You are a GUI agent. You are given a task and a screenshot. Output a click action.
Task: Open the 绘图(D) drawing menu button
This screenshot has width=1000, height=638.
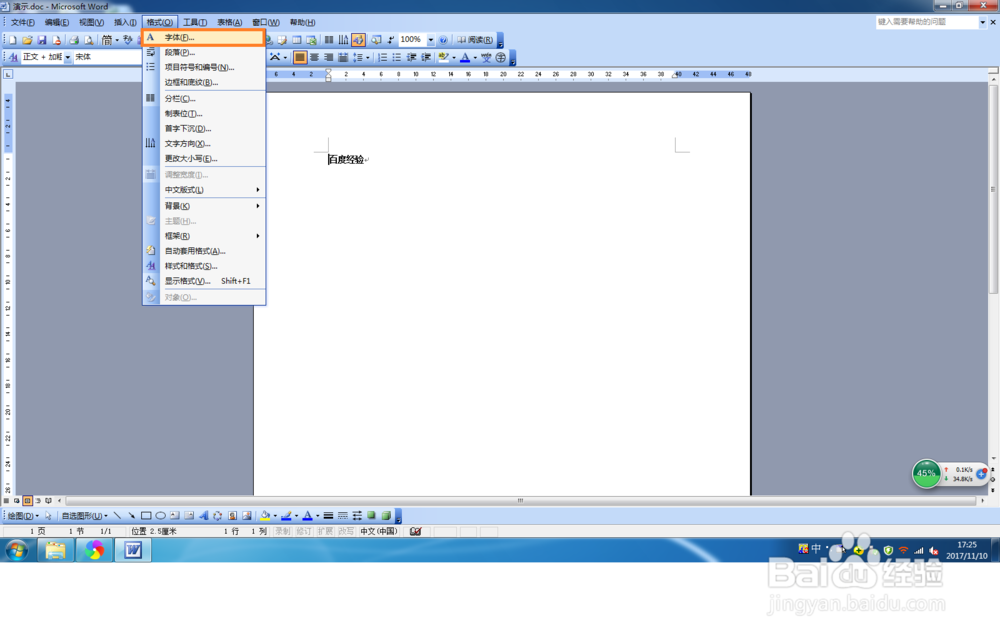(23, 516)
